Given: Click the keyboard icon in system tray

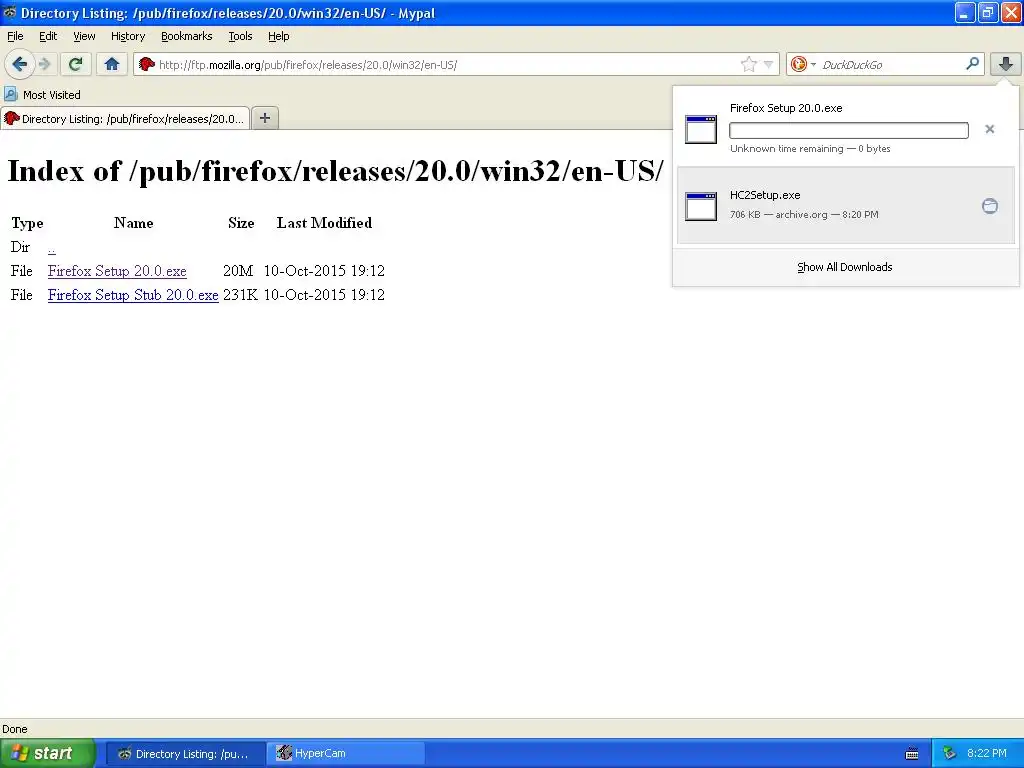Looking at the screenshot, I should tap(912, 754).
